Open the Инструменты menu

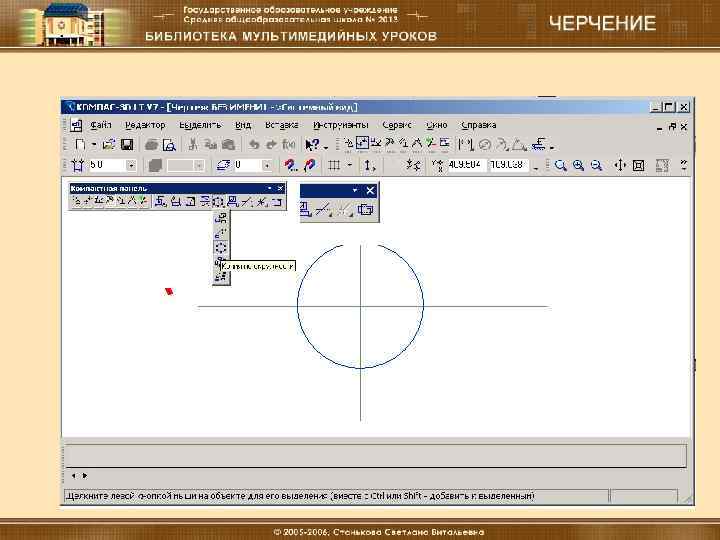(340, 125)
